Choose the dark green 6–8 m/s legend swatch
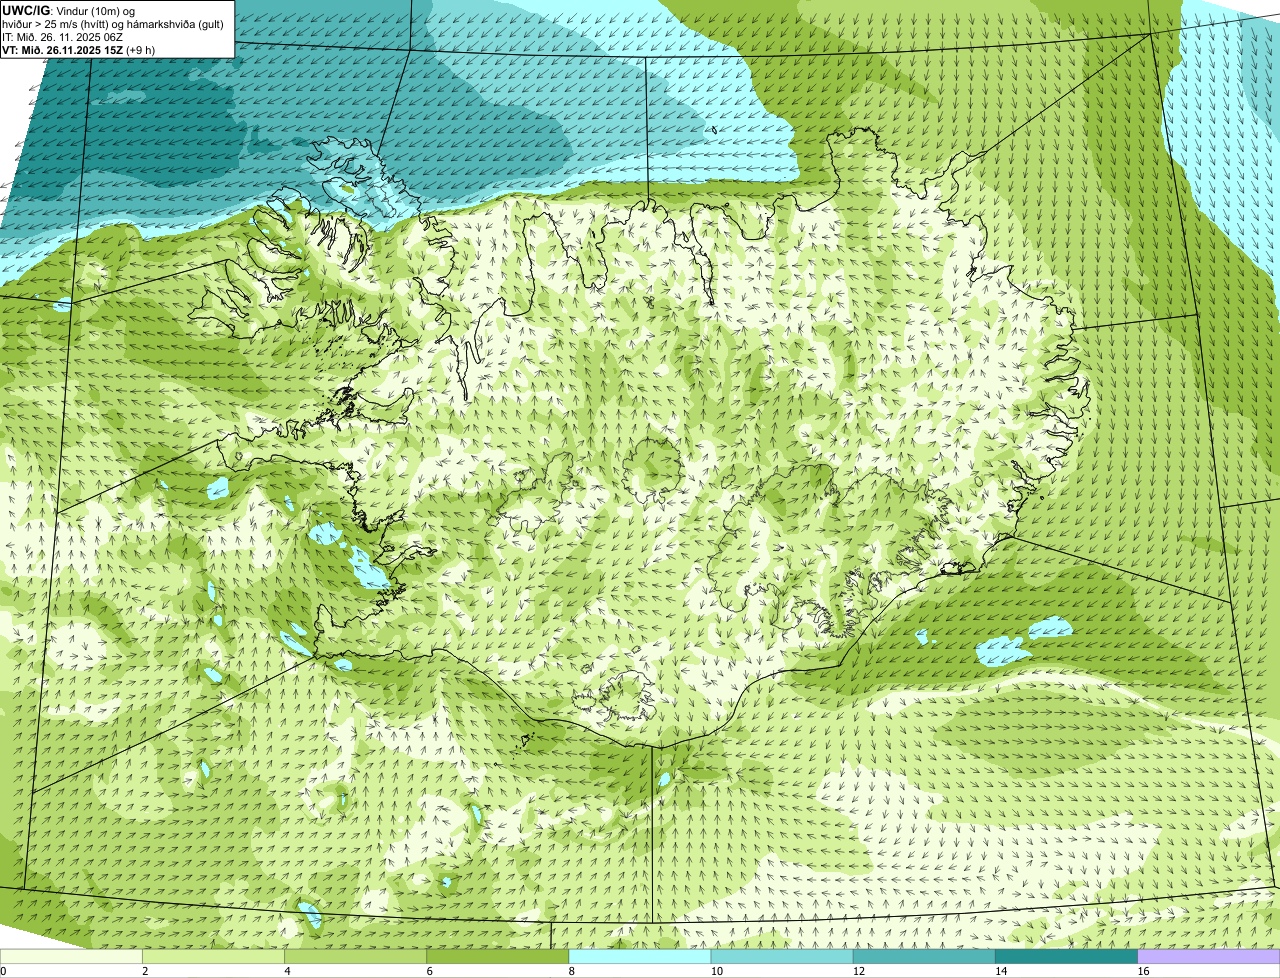Image resolution: width=1280 pixels, height=978 pixels. (498, 957)
